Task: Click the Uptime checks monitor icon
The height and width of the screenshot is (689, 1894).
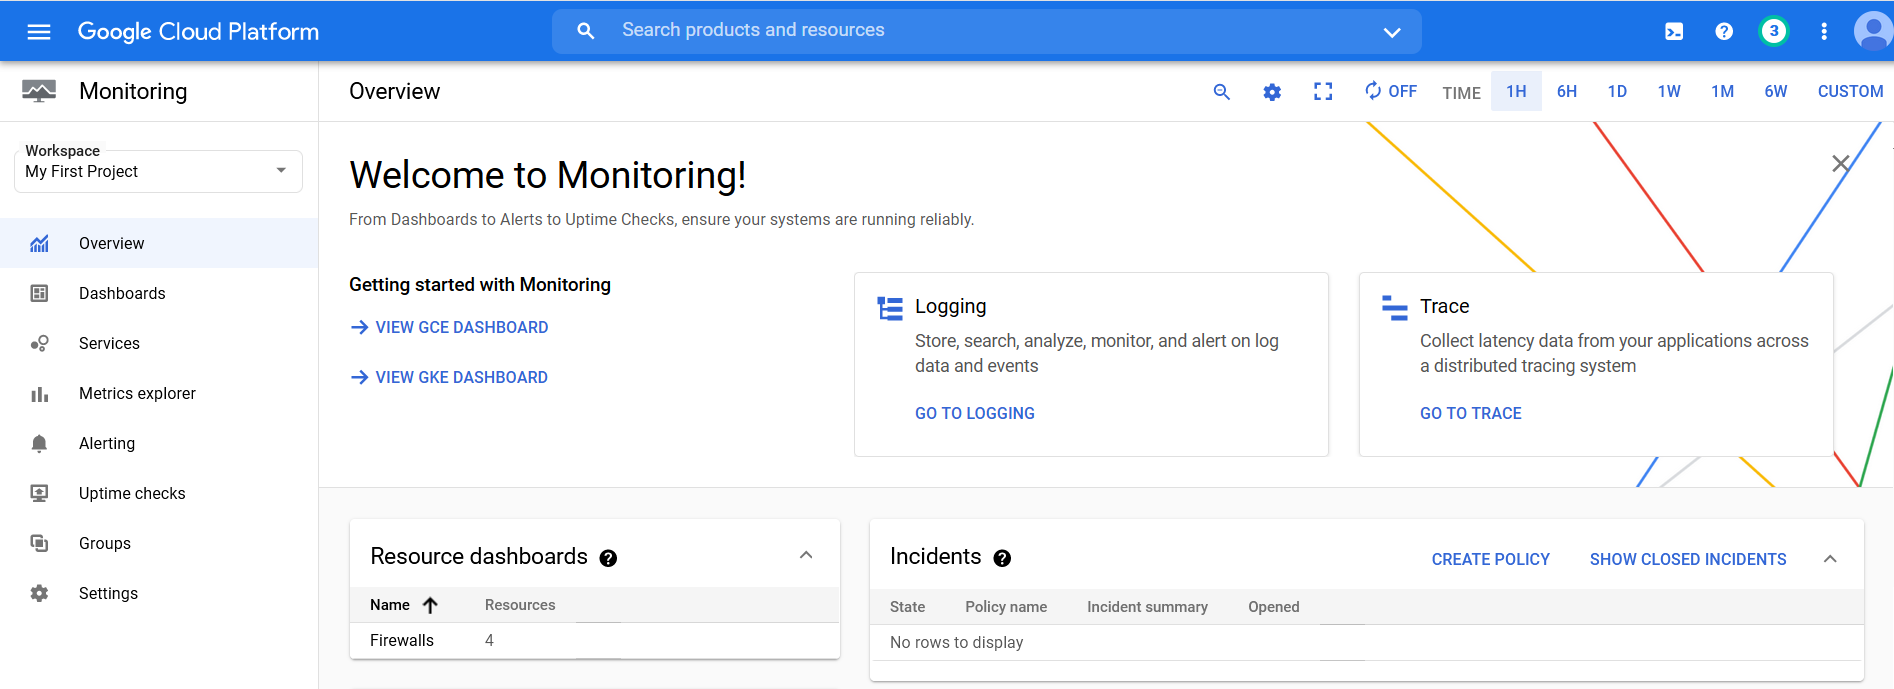Action: tap(39, 493)
